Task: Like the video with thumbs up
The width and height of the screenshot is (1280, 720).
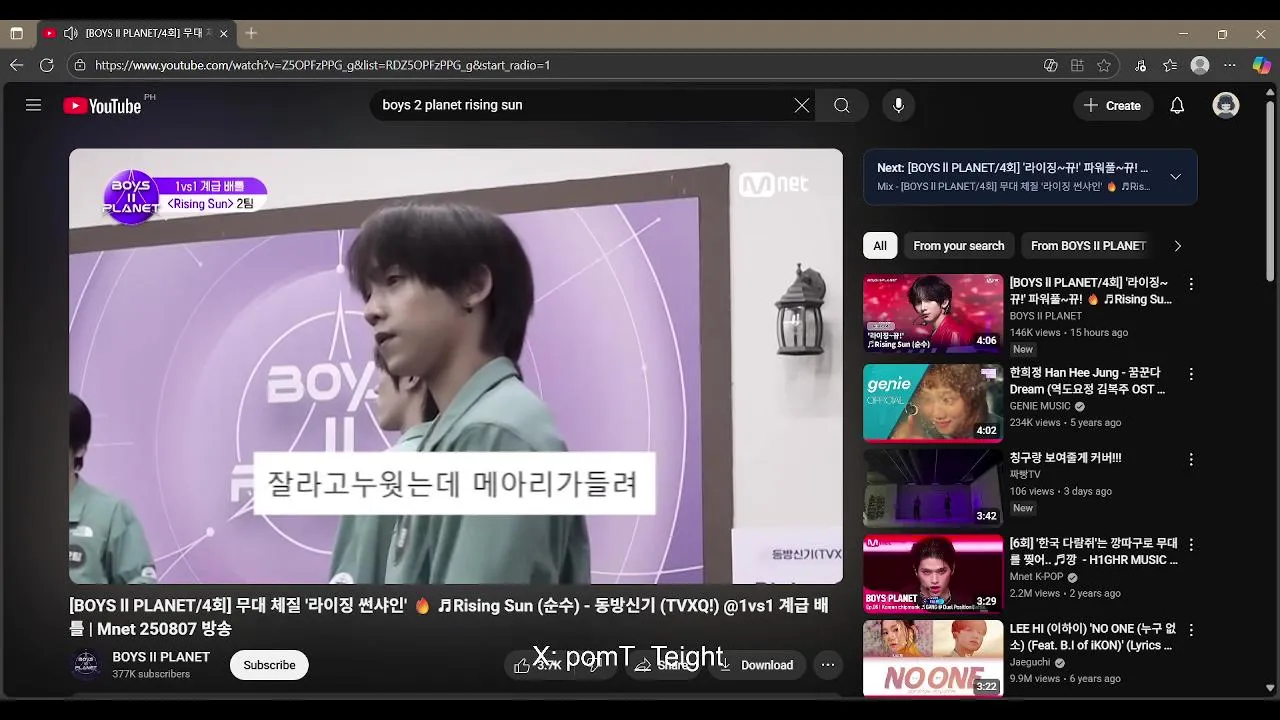Action: point(536,665)
